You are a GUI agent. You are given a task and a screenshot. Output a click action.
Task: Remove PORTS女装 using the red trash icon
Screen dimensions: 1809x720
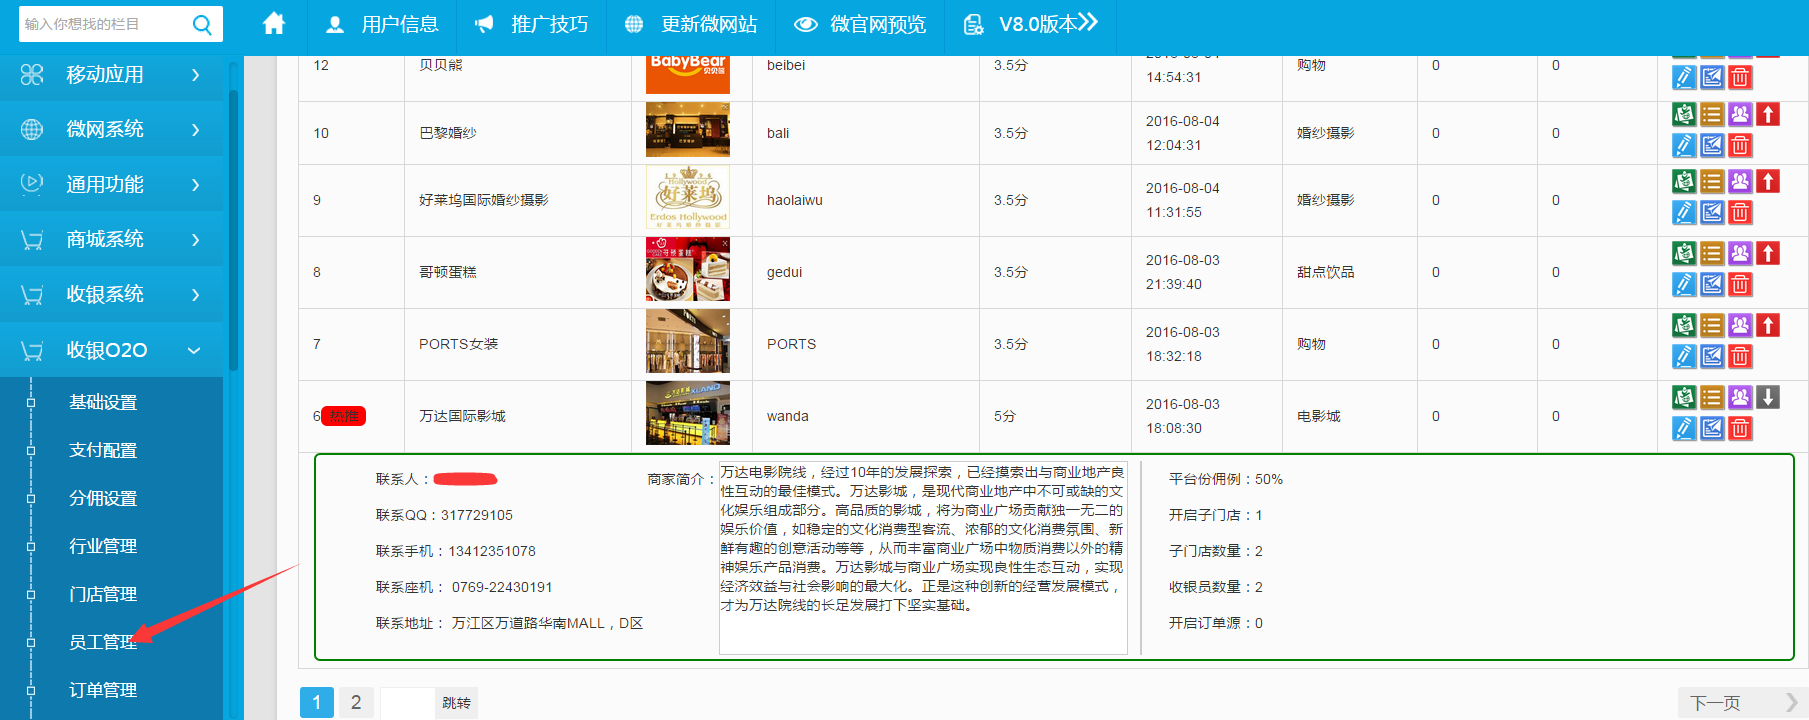1740,357
